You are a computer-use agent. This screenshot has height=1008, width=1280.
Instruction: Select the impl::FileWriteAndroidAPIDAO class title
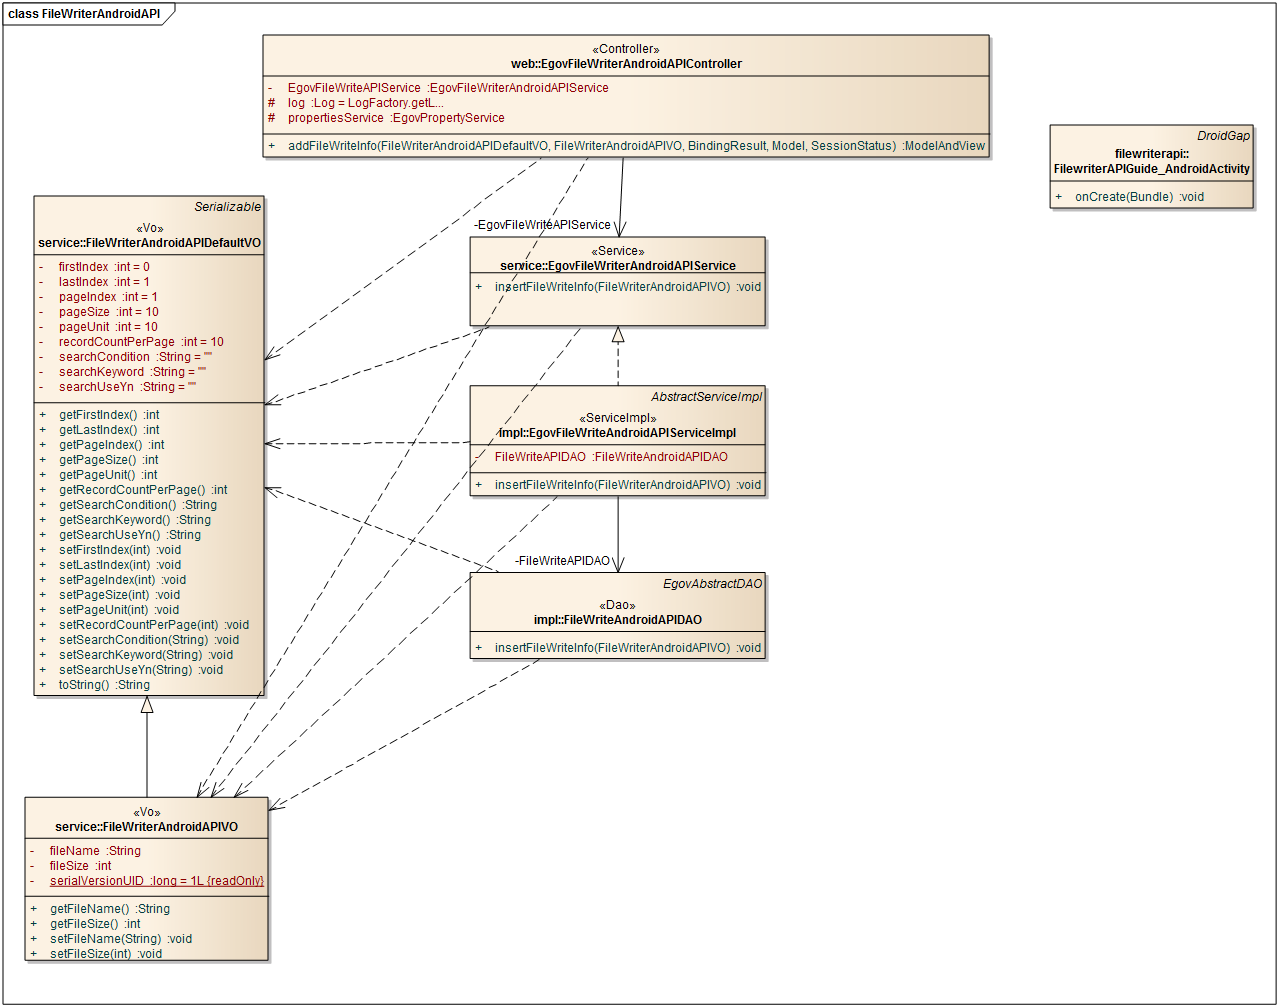click(x=617, y=620)
